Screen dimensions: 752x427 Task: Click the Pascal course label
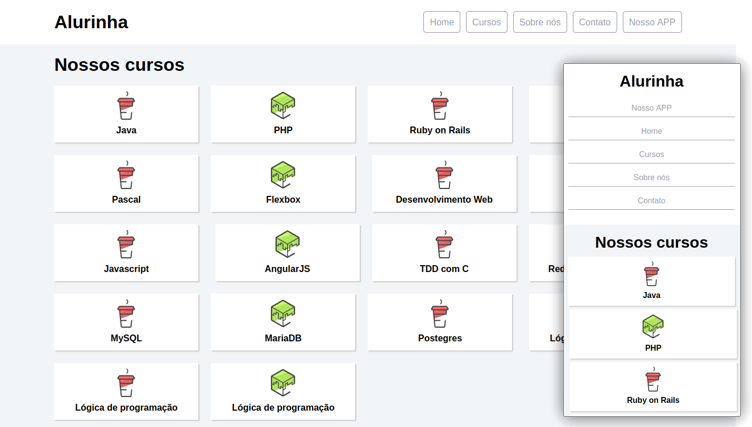tap(126, 200)
